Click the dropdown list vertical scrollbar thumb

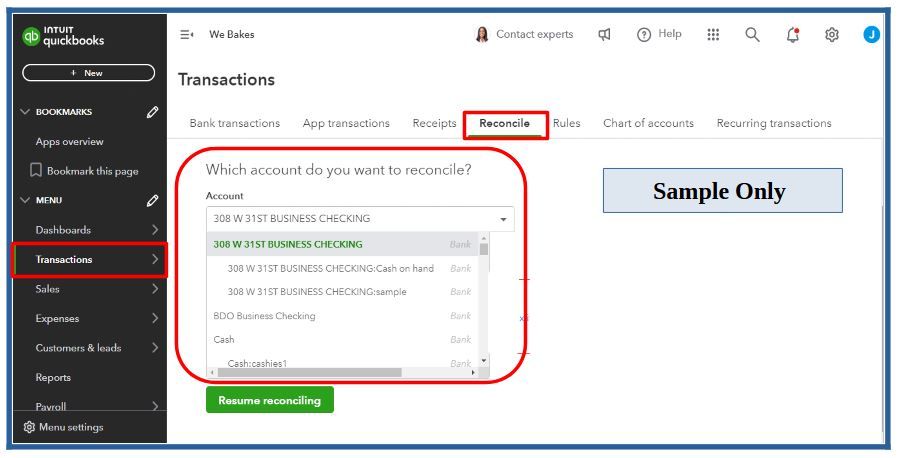pyautogui.click(x=484, y=249)
